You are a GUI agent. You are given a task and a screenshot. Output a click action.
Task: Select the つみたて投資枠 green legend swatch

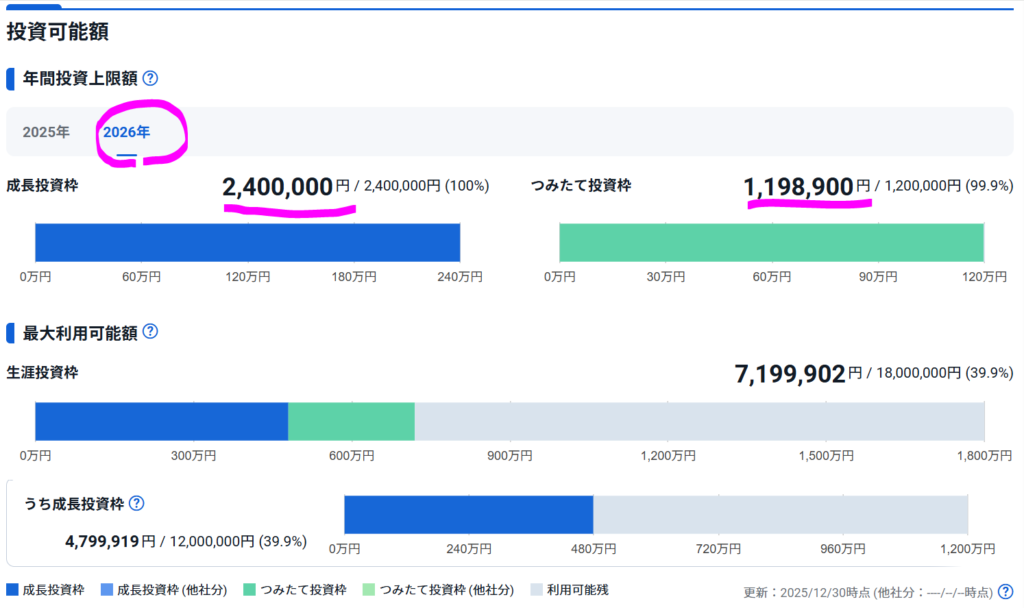251,590
